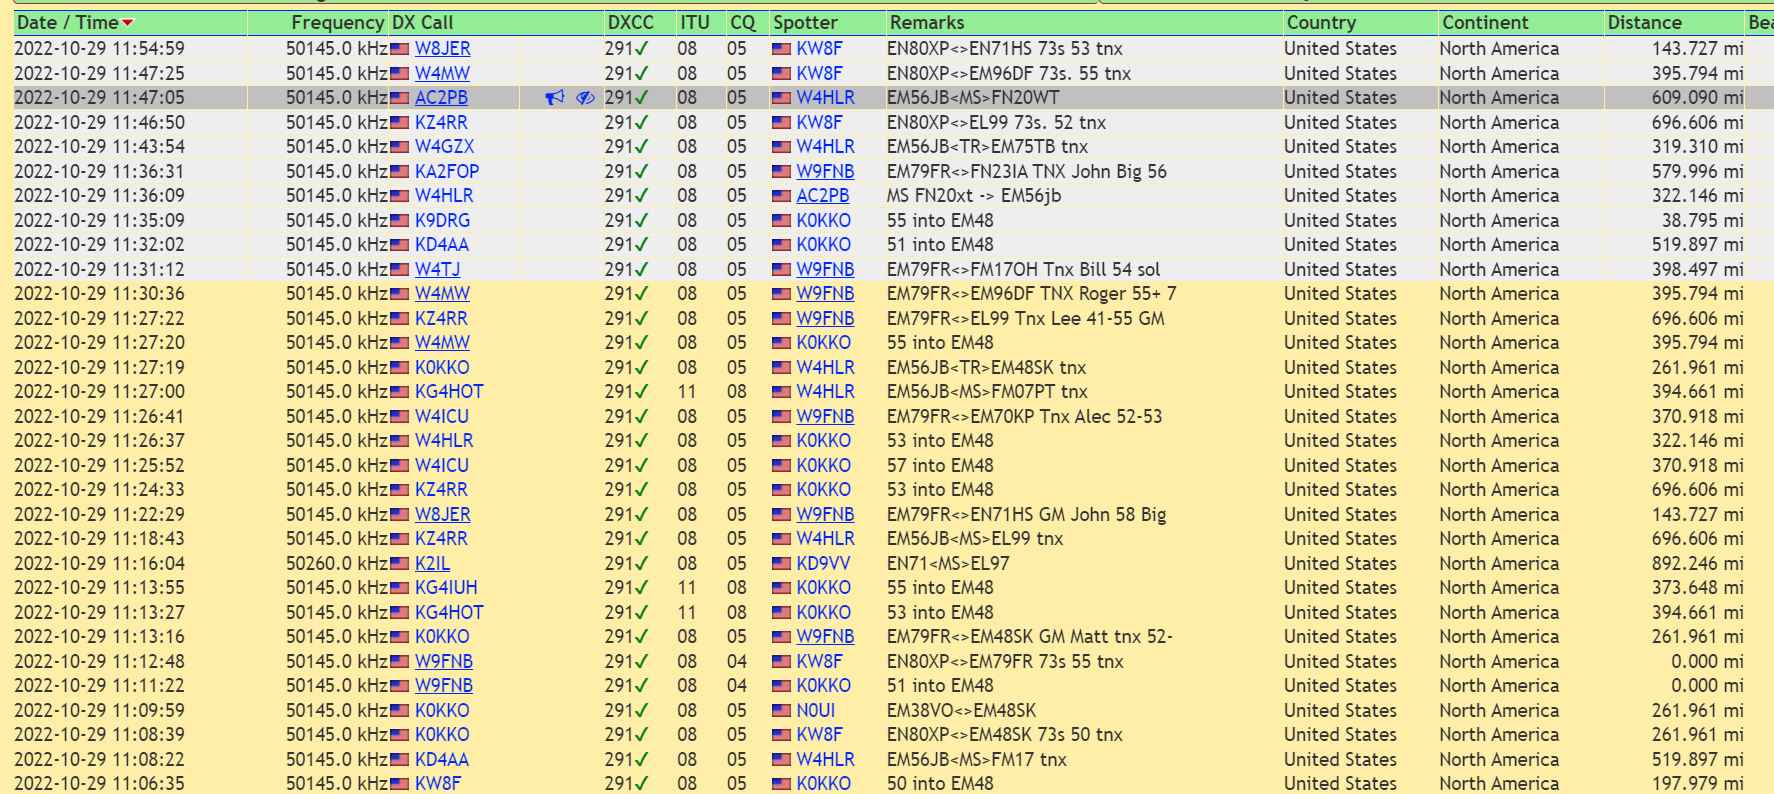Select the 50260.0 kHz frequency cell

point(336,563)
